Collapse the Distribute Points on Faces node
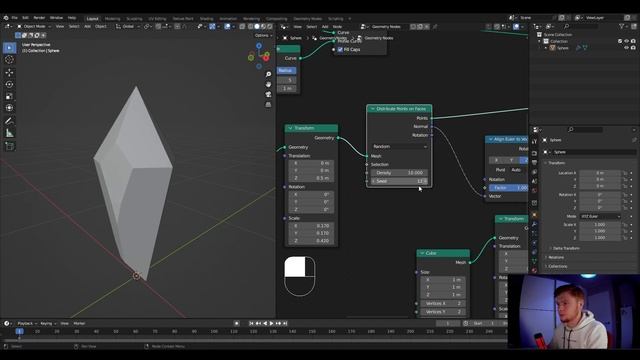 [372, 109]
